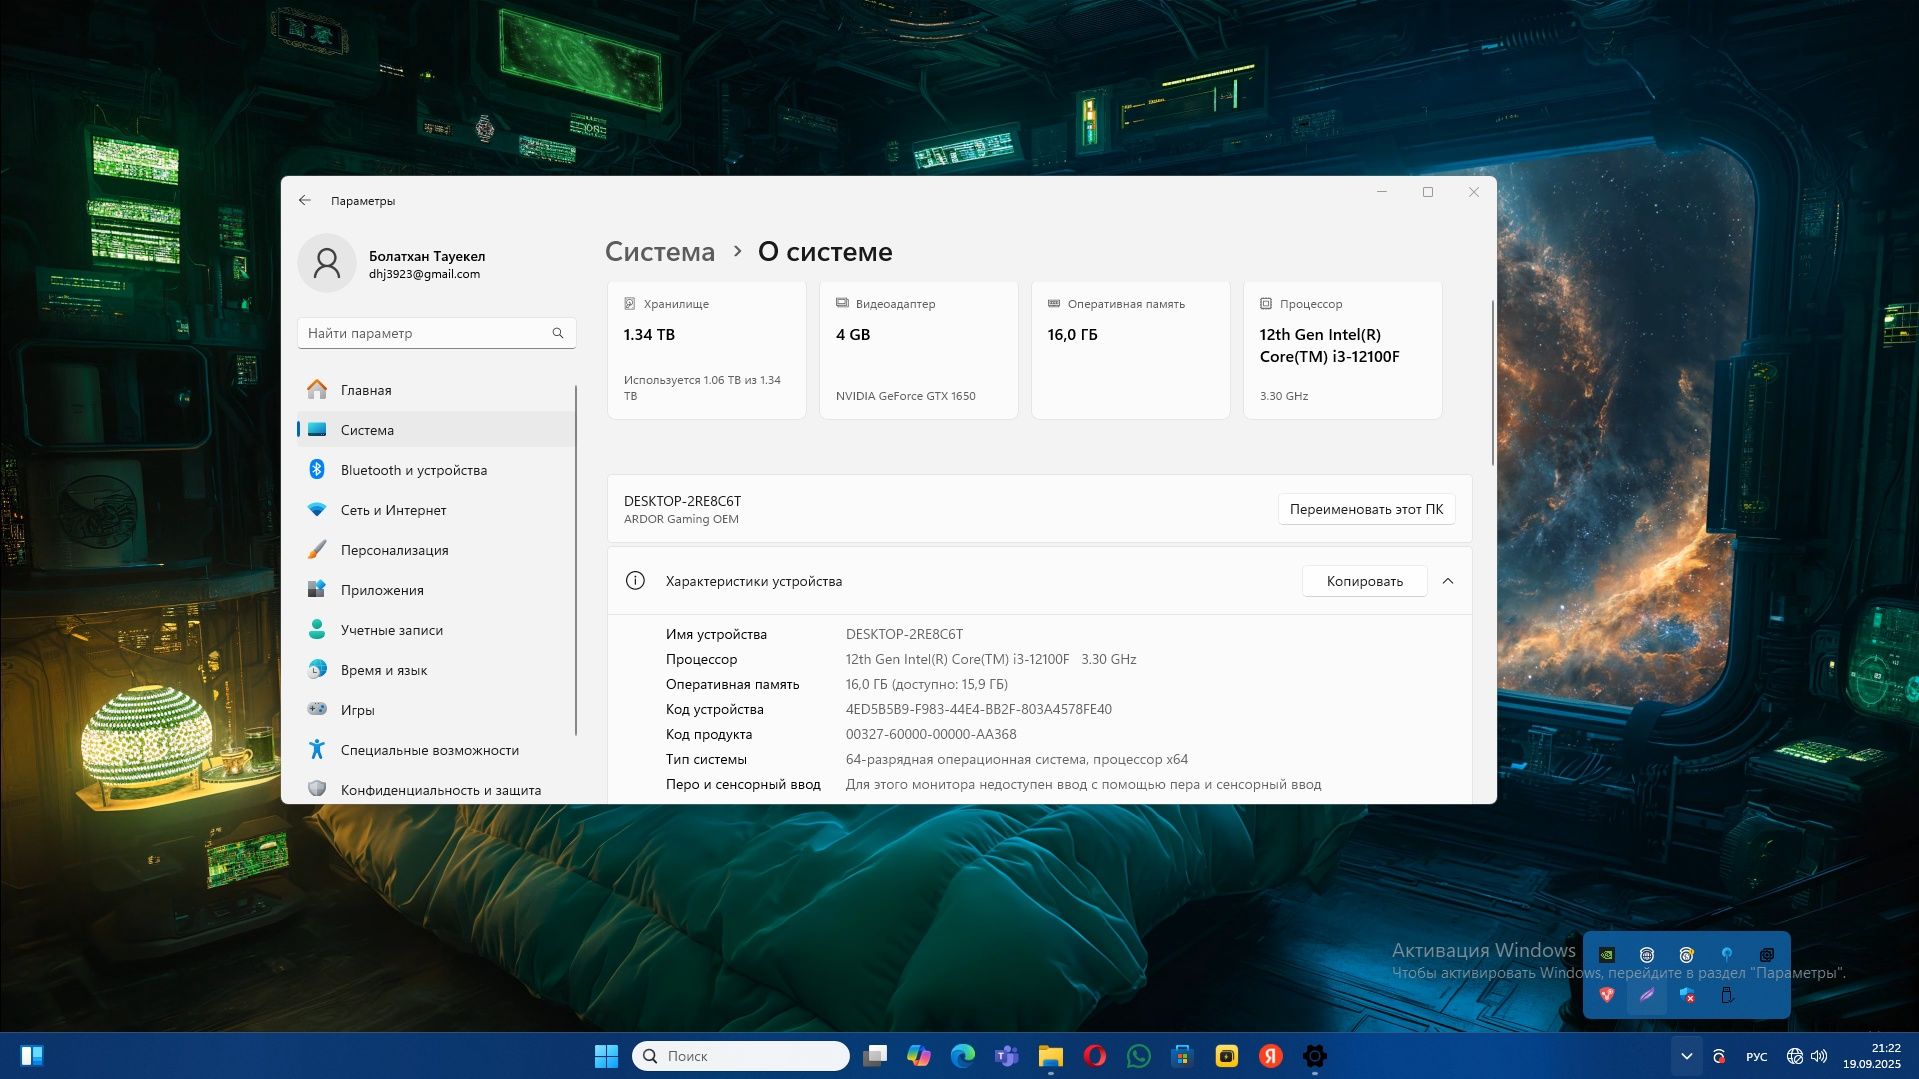Open the volume speaker tray icon
This screenshot has width=1919, height=1079.
[x=1819, y=1056]
